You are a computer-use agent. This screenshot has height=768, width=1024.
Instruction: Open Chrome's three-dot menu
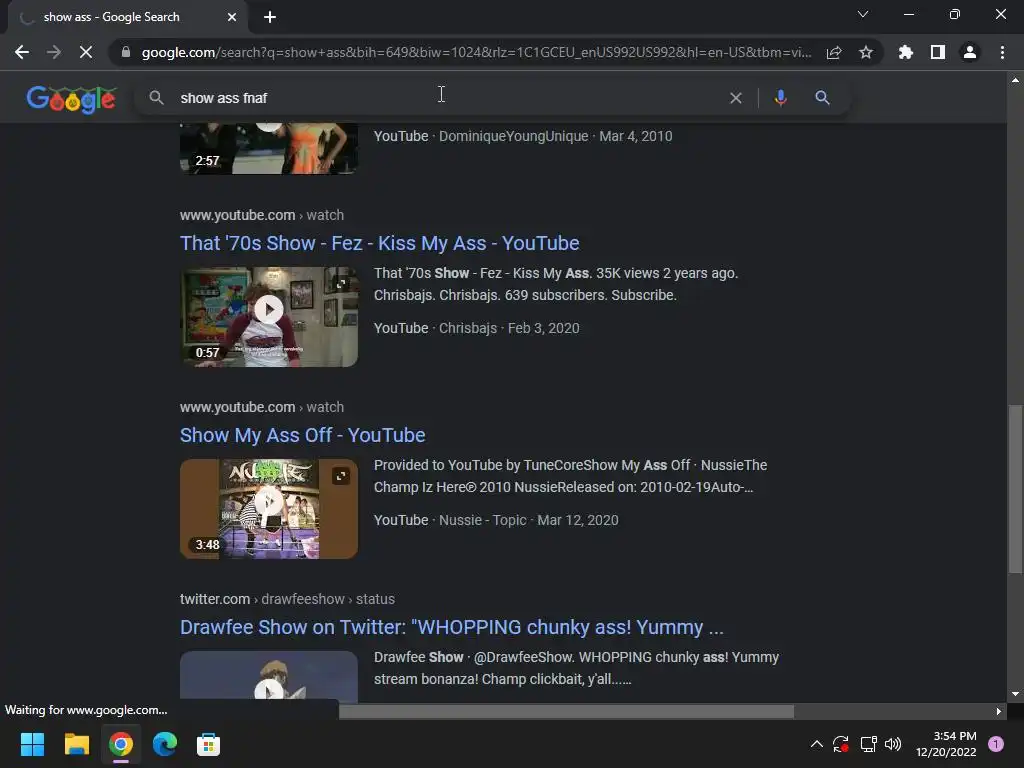click(x=1002, y=52)
